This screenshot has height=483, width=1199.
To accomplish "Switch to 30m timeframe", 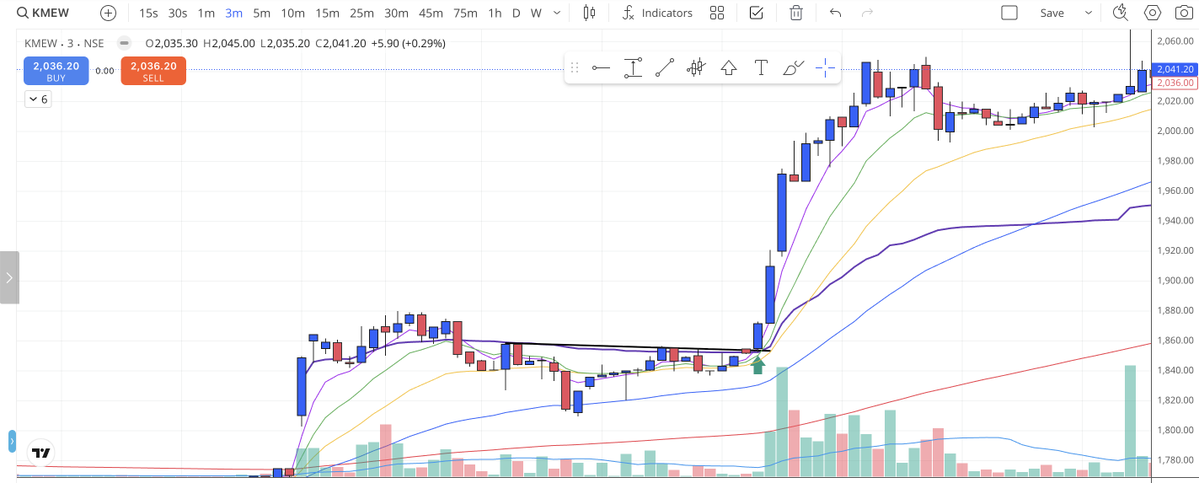I will pos(396,13).
